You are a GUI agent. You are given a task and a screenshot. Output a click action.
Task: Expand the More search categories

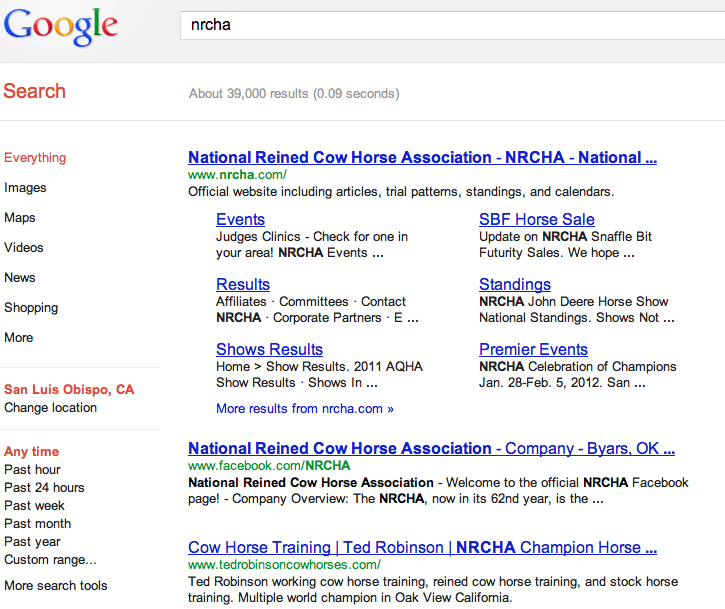(19, 338)
